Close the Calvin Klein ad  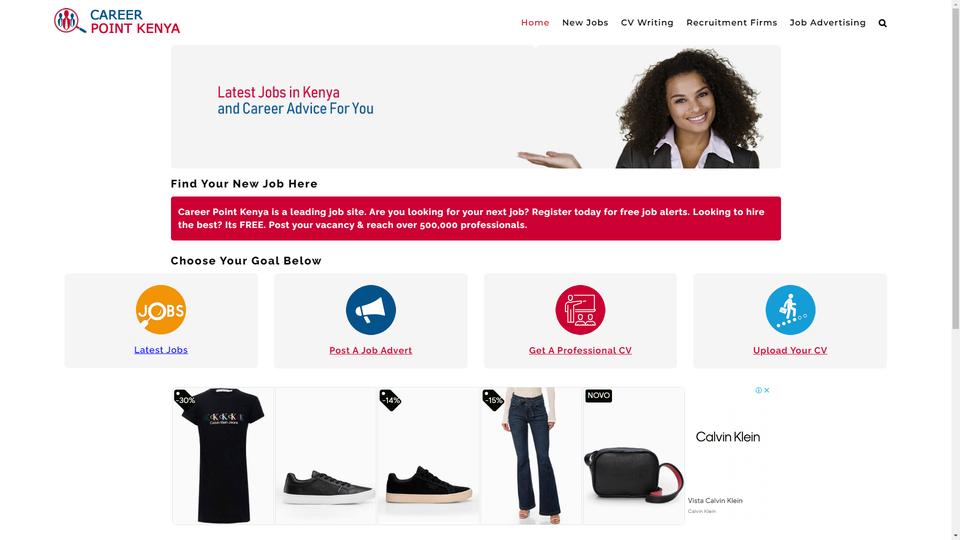click(767, 390)
